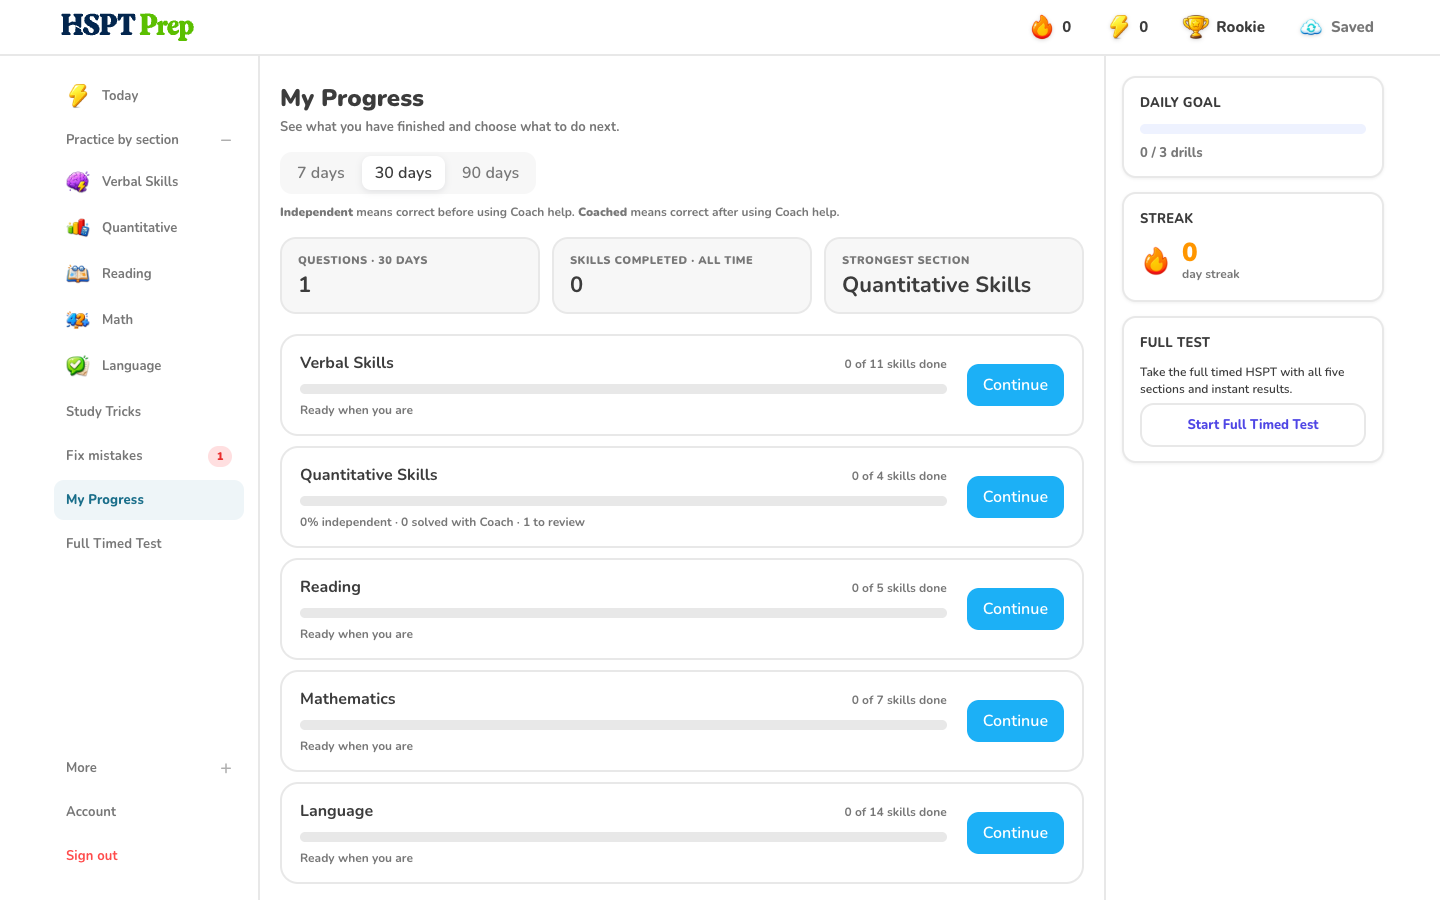The height and width of the screenshot is (900, 1440).
Task: Click Start Full Timed Test button
Action: pyautogui.click(x=1253, y=425)
